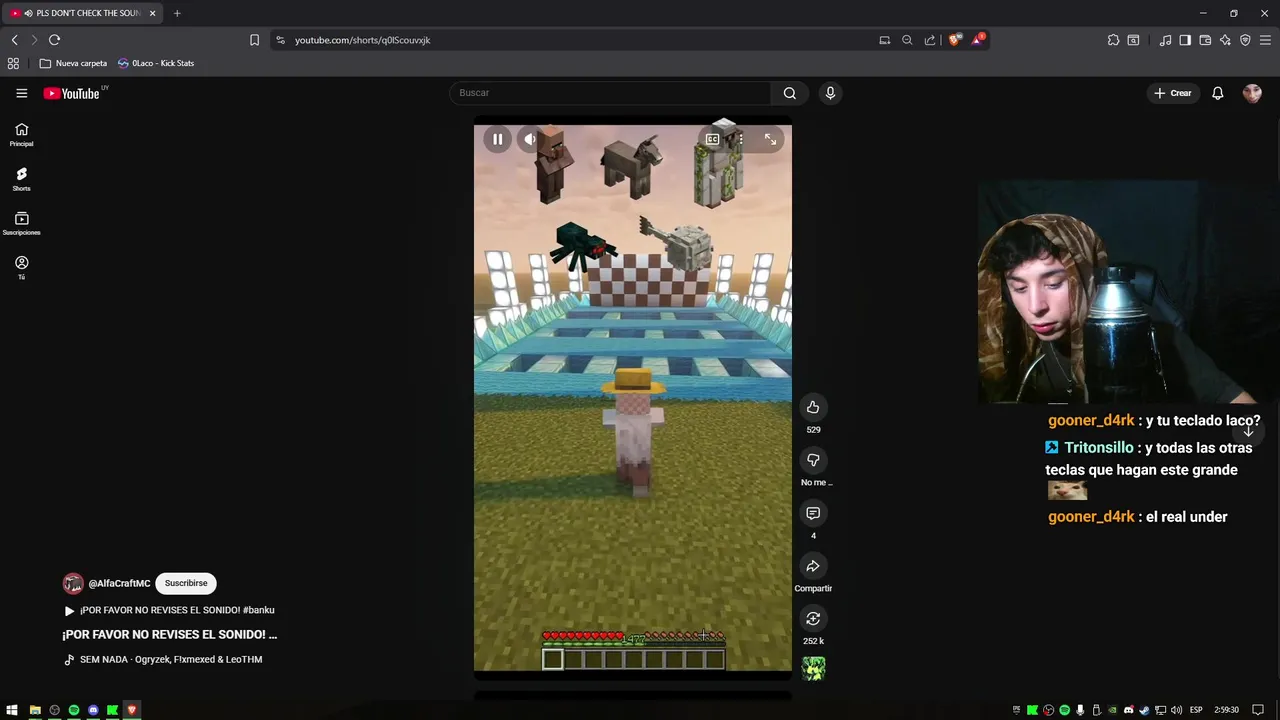Go back in browser history
Screen dimensions: 1280x720
(14, 40)
